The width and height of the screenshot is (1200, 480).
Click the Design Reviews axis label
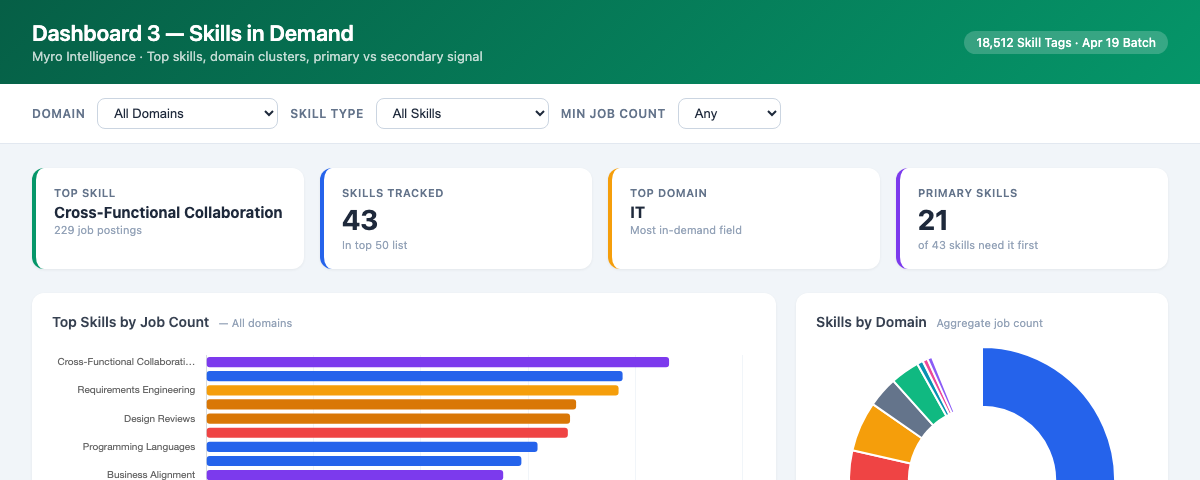[x=160, y=419]
